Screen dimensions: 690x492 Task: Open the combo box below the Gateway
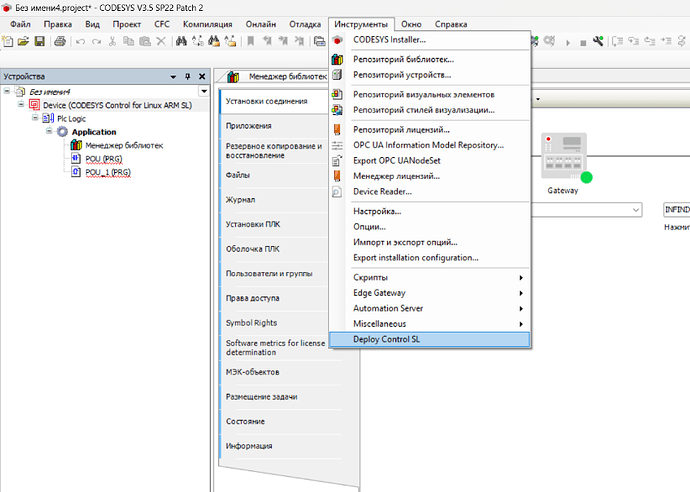click(x=636, y=210)
